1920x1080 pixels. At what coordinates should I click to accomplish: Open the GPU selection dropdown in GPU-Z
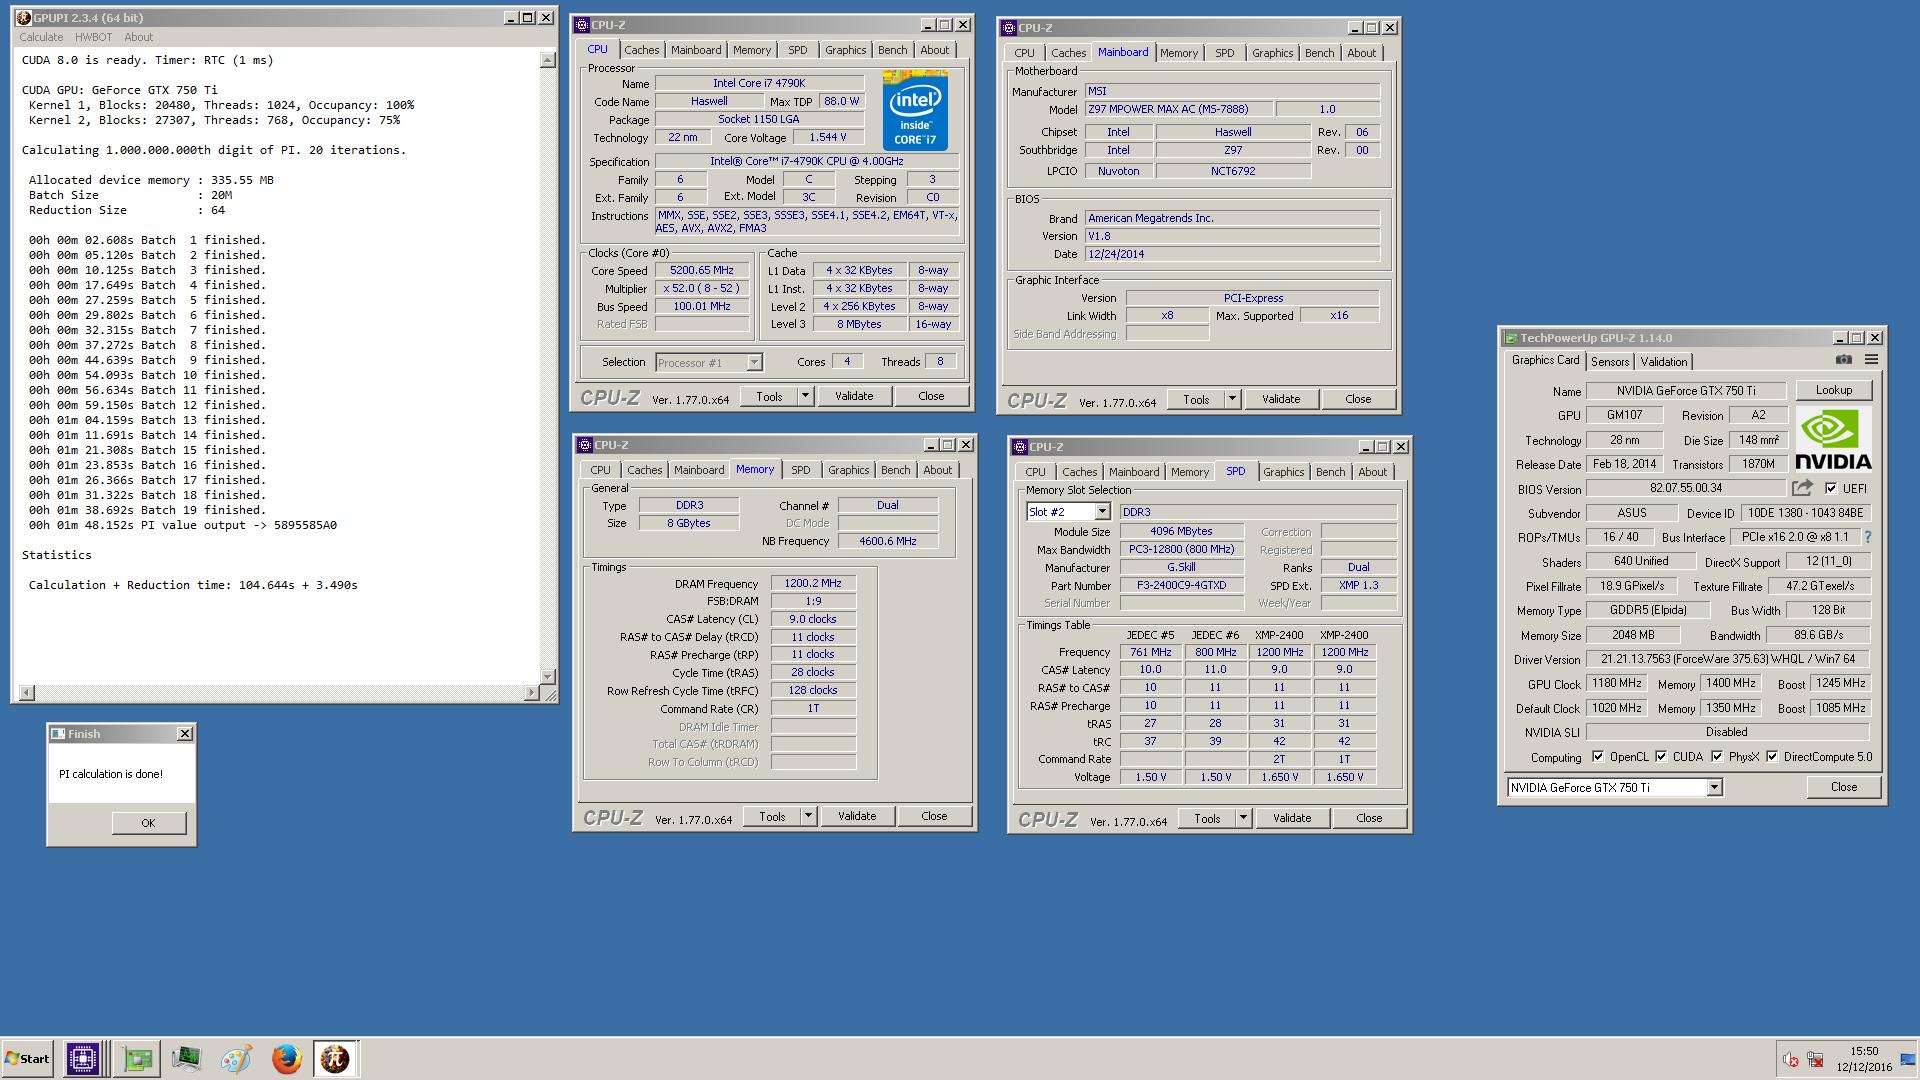(x=1714, y=788)
